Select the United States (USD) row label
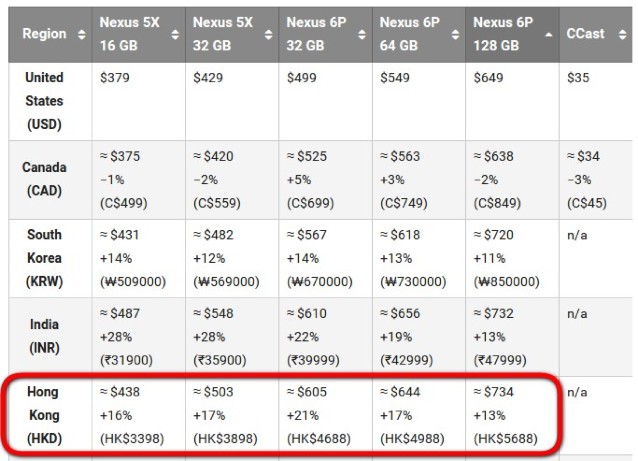This screenshot has height=461, width=638. (x=44, y=101)
